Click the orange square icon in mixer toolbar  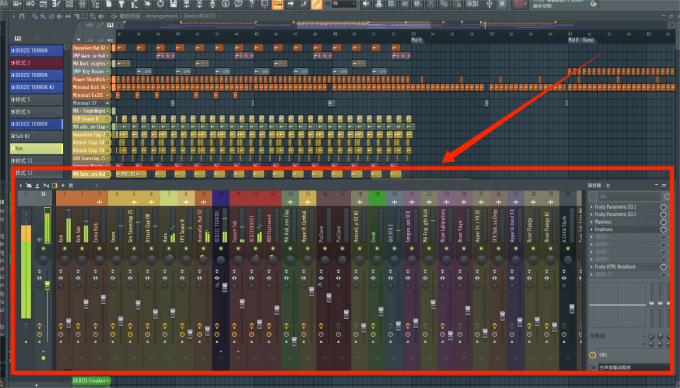coord(55,186)
